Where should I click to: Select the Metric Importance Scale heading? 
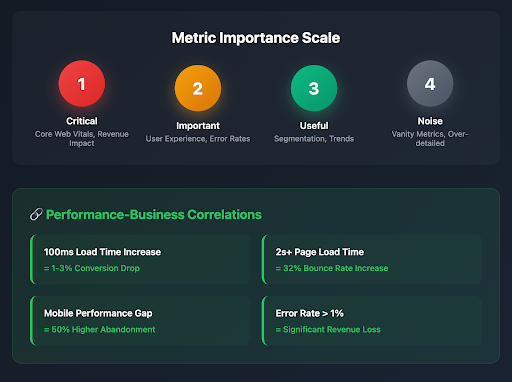[x=256, y=38]
